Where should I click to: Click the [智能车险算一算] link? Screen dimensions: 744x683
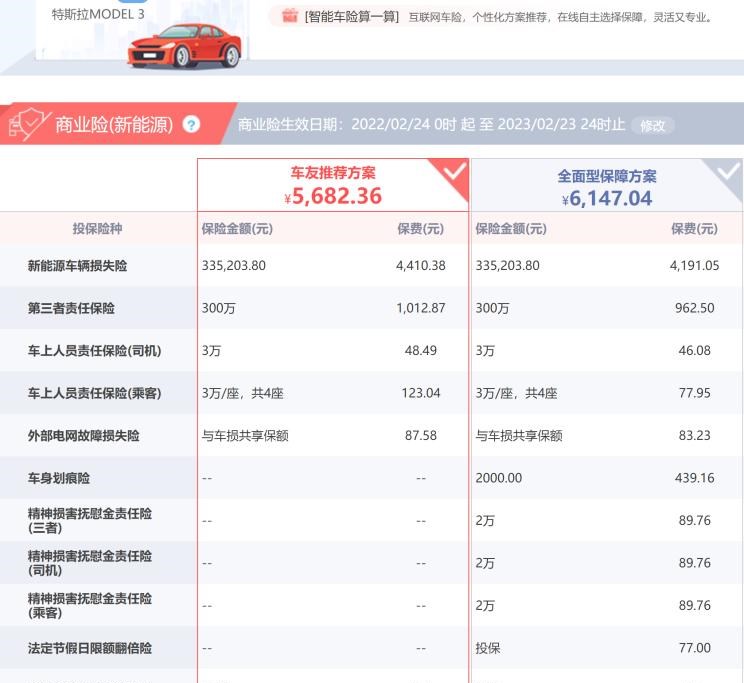point(352,17)
